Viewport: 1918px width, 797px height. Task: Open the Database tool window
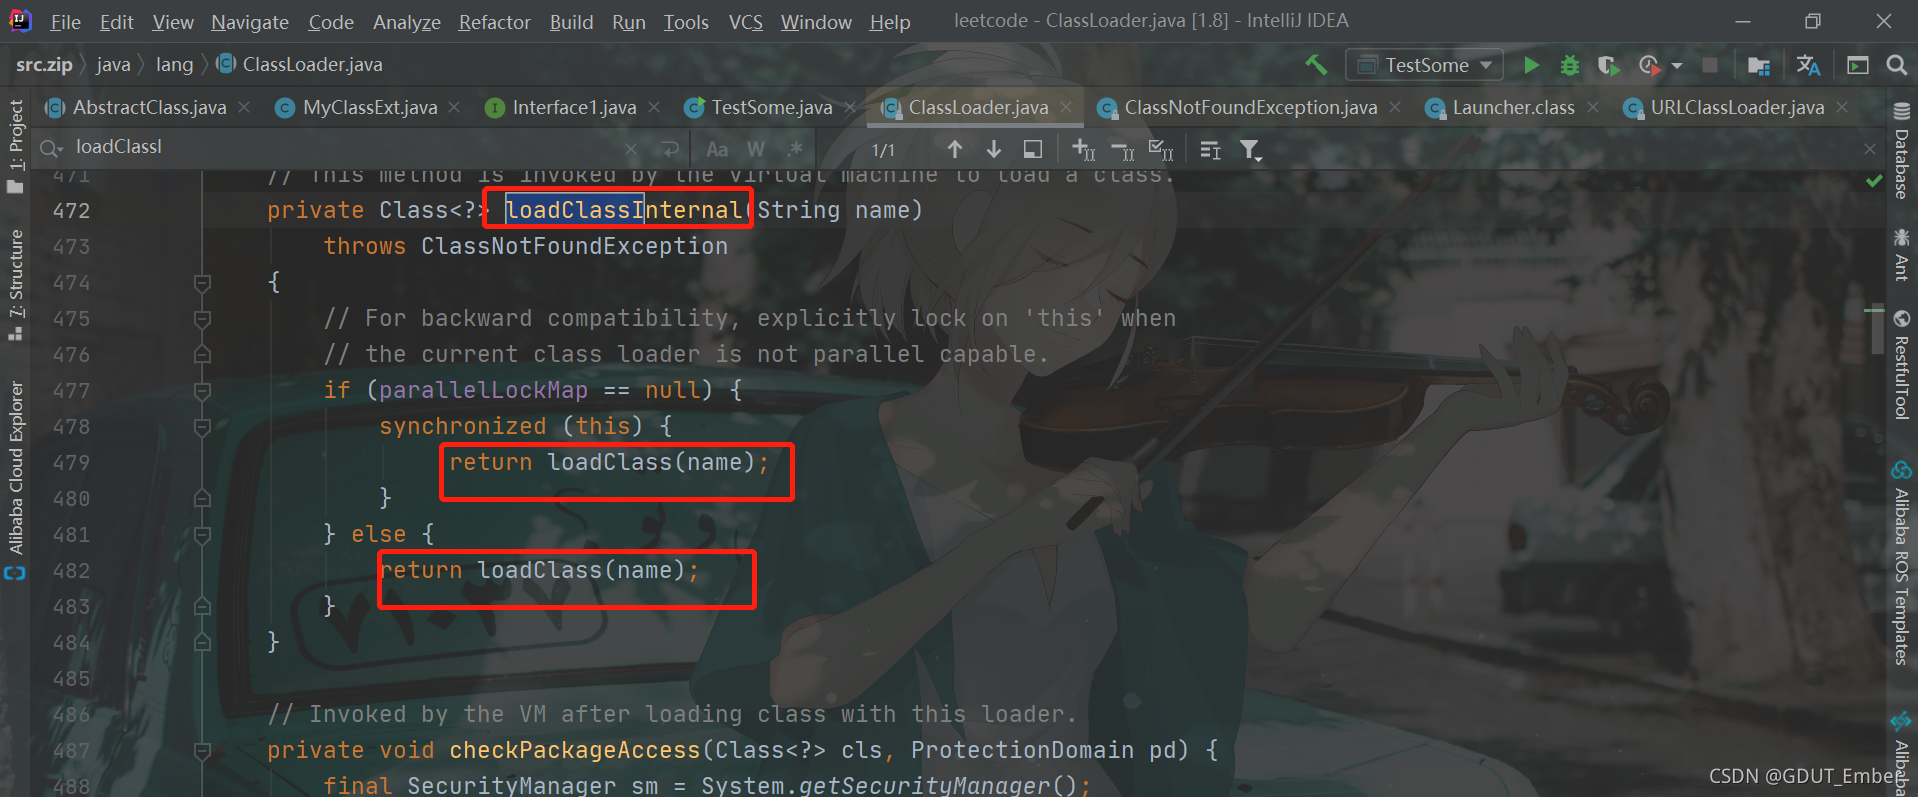(1901, 150)
